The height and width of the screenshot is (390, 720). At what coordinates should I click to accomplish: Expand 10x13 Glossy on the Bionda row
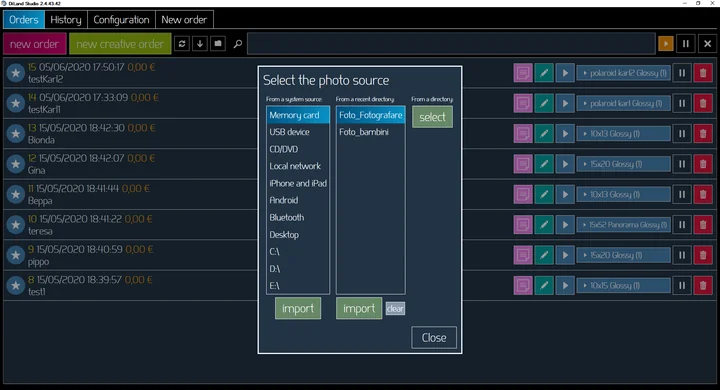coord(624,134)
